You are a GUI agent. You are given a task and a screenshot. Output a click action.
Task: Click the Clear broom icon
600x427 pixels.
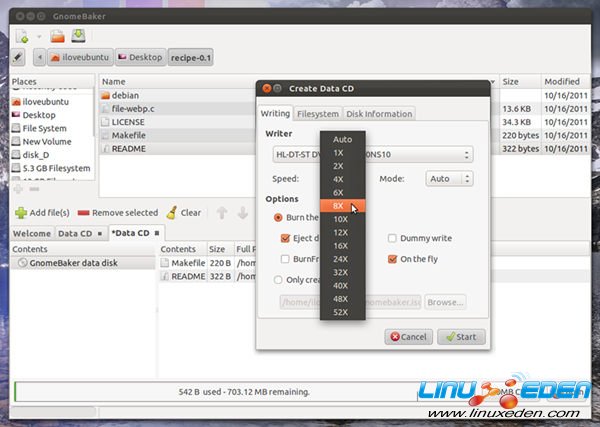click(172, 213)
